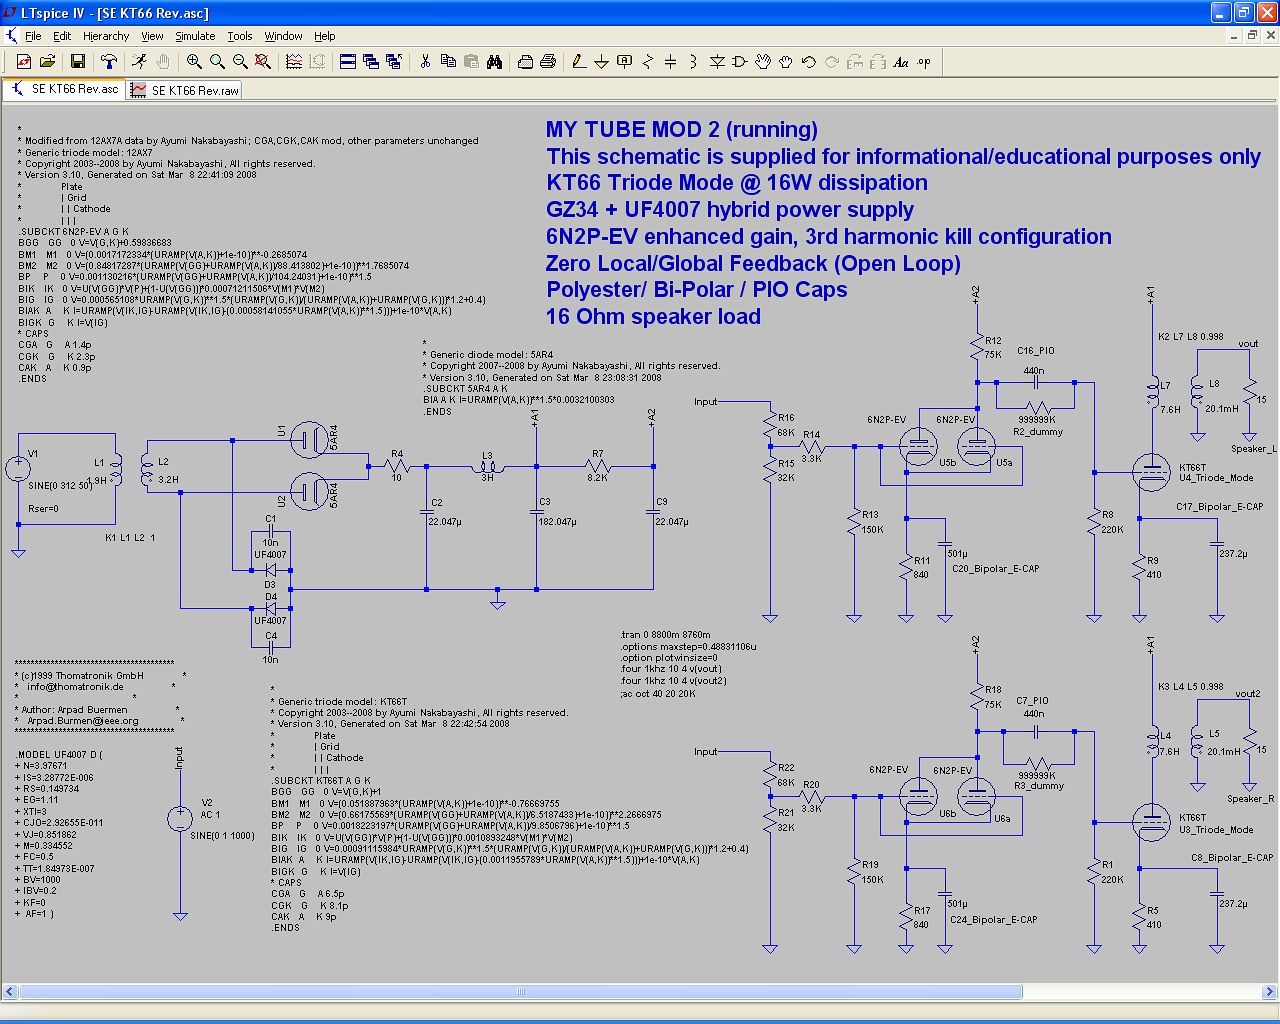Switch to the SE KT66 Rev.asc tab
1280x1024 pixels.
64,89
